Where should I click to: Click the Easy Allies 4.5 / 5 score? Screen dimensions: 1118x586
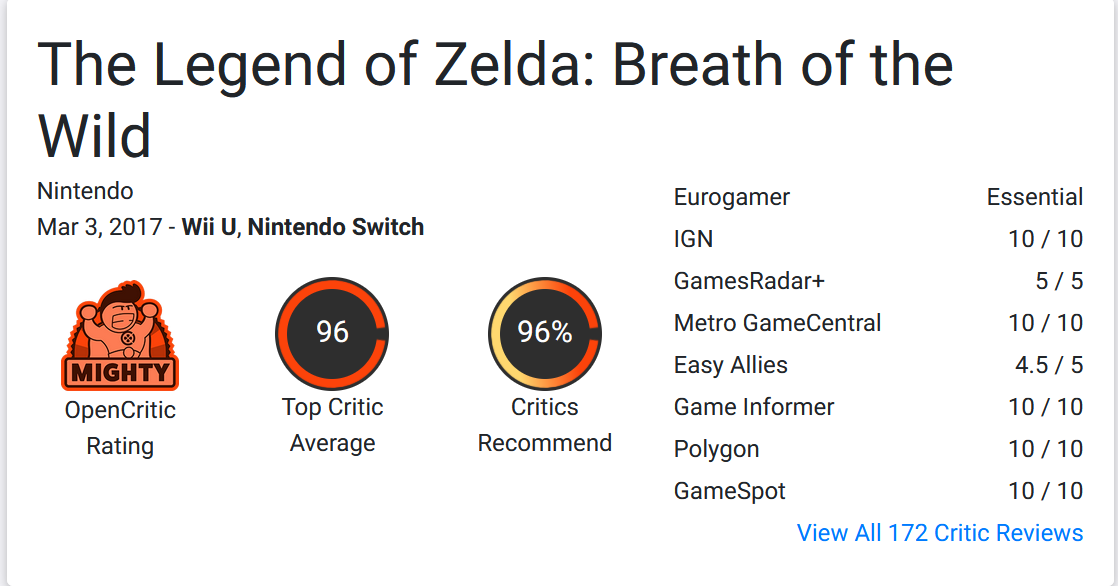1049,365
